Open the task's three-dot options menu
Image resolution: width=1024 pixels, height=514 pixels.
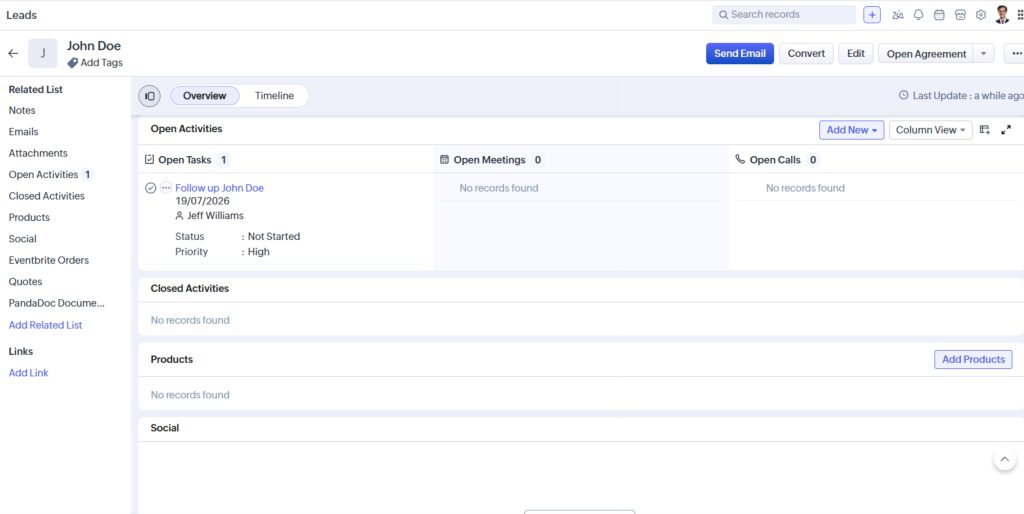click(x=166, y=188)
